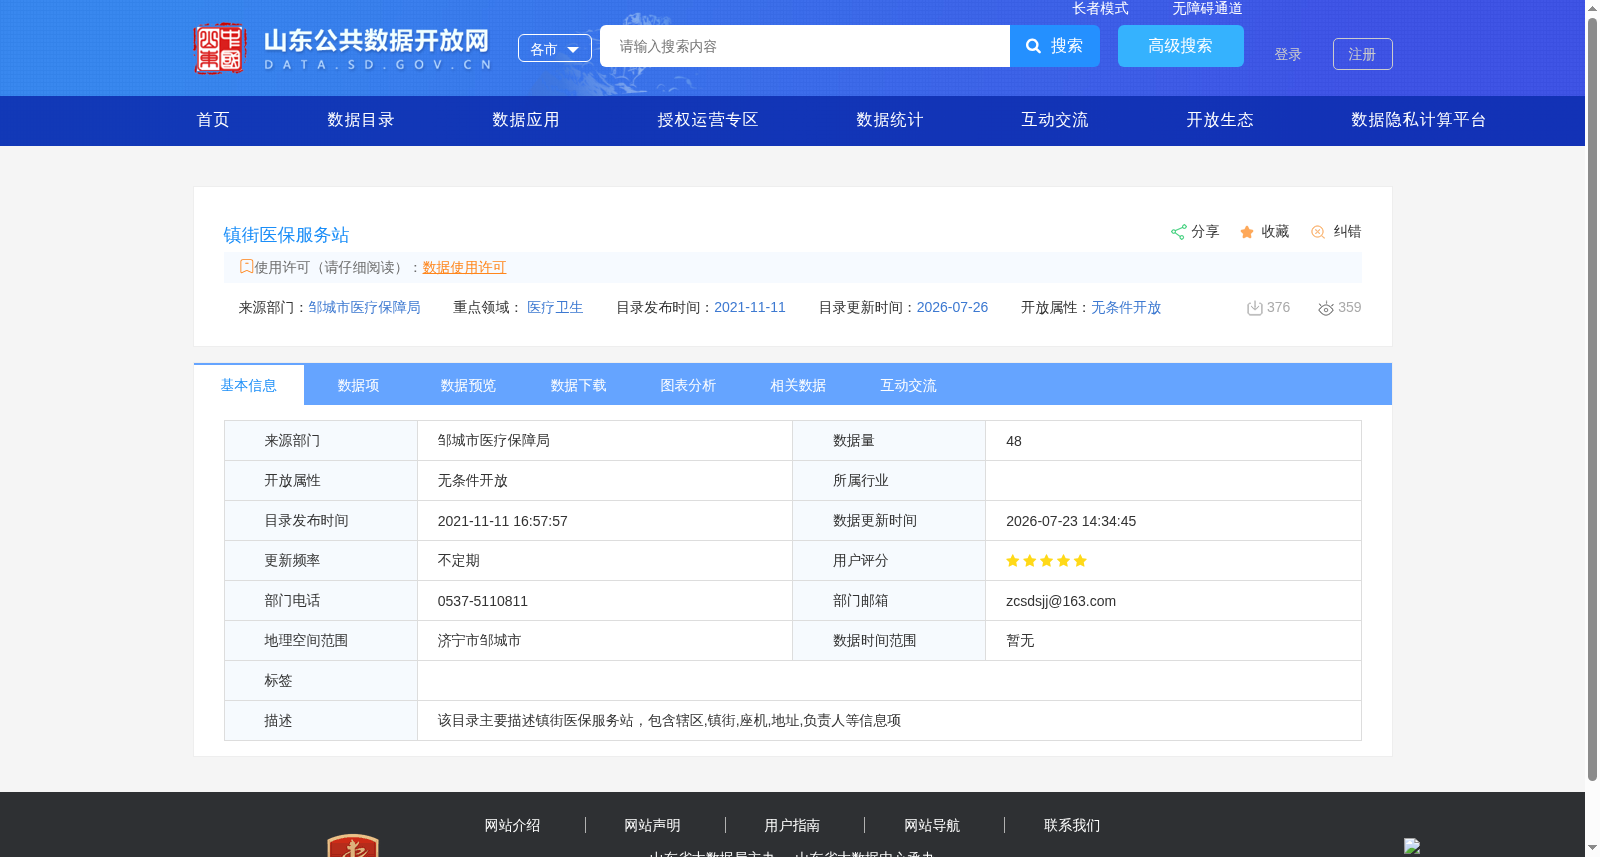Open 数据统计 in the navigation bar
This screenshot has width=1600, height=857.
(890, 120)
